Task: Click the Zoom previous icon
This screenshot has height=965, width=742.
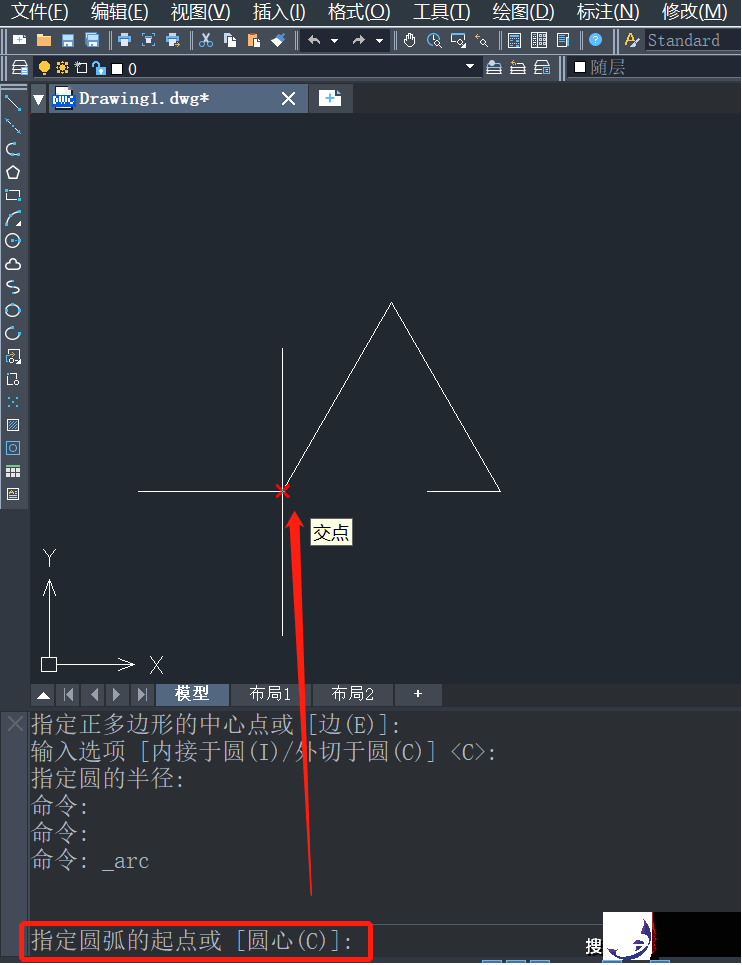Action: pyautogui.click(x=482, y=41)
